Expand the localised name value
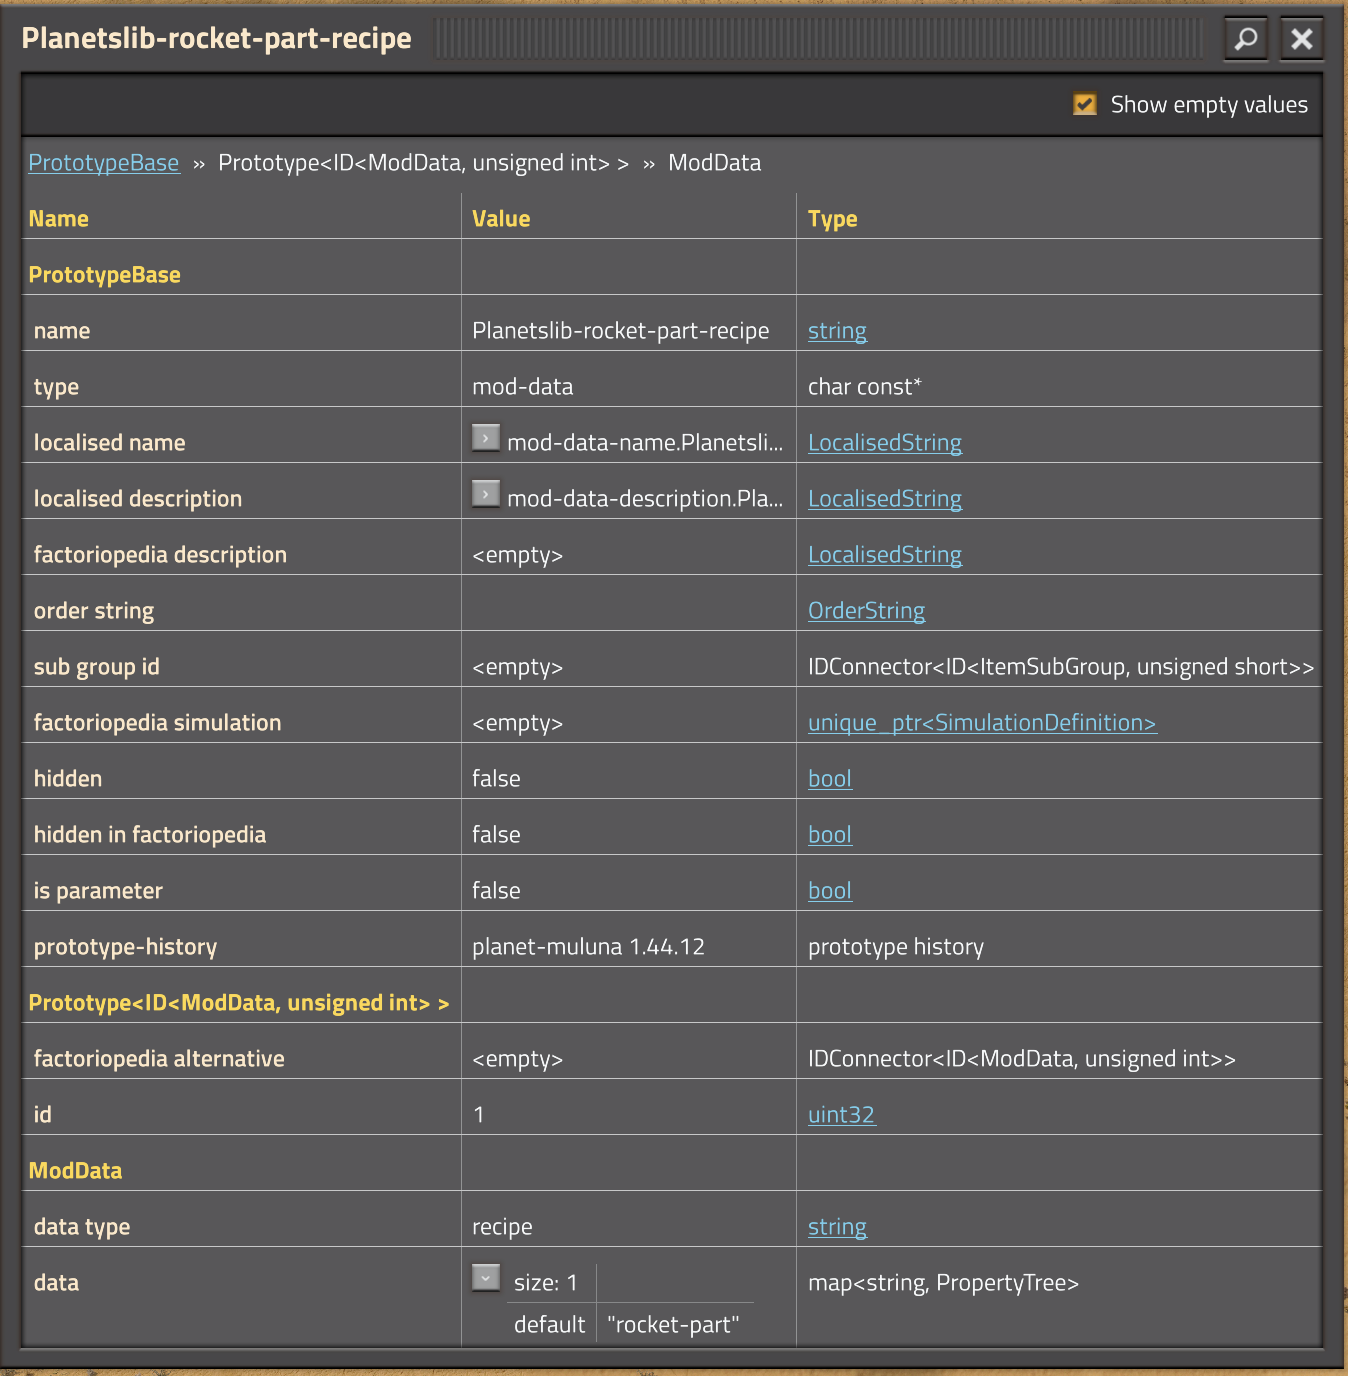Image resolution: width=1348 pixels, height=1376 pixels. 486,438
